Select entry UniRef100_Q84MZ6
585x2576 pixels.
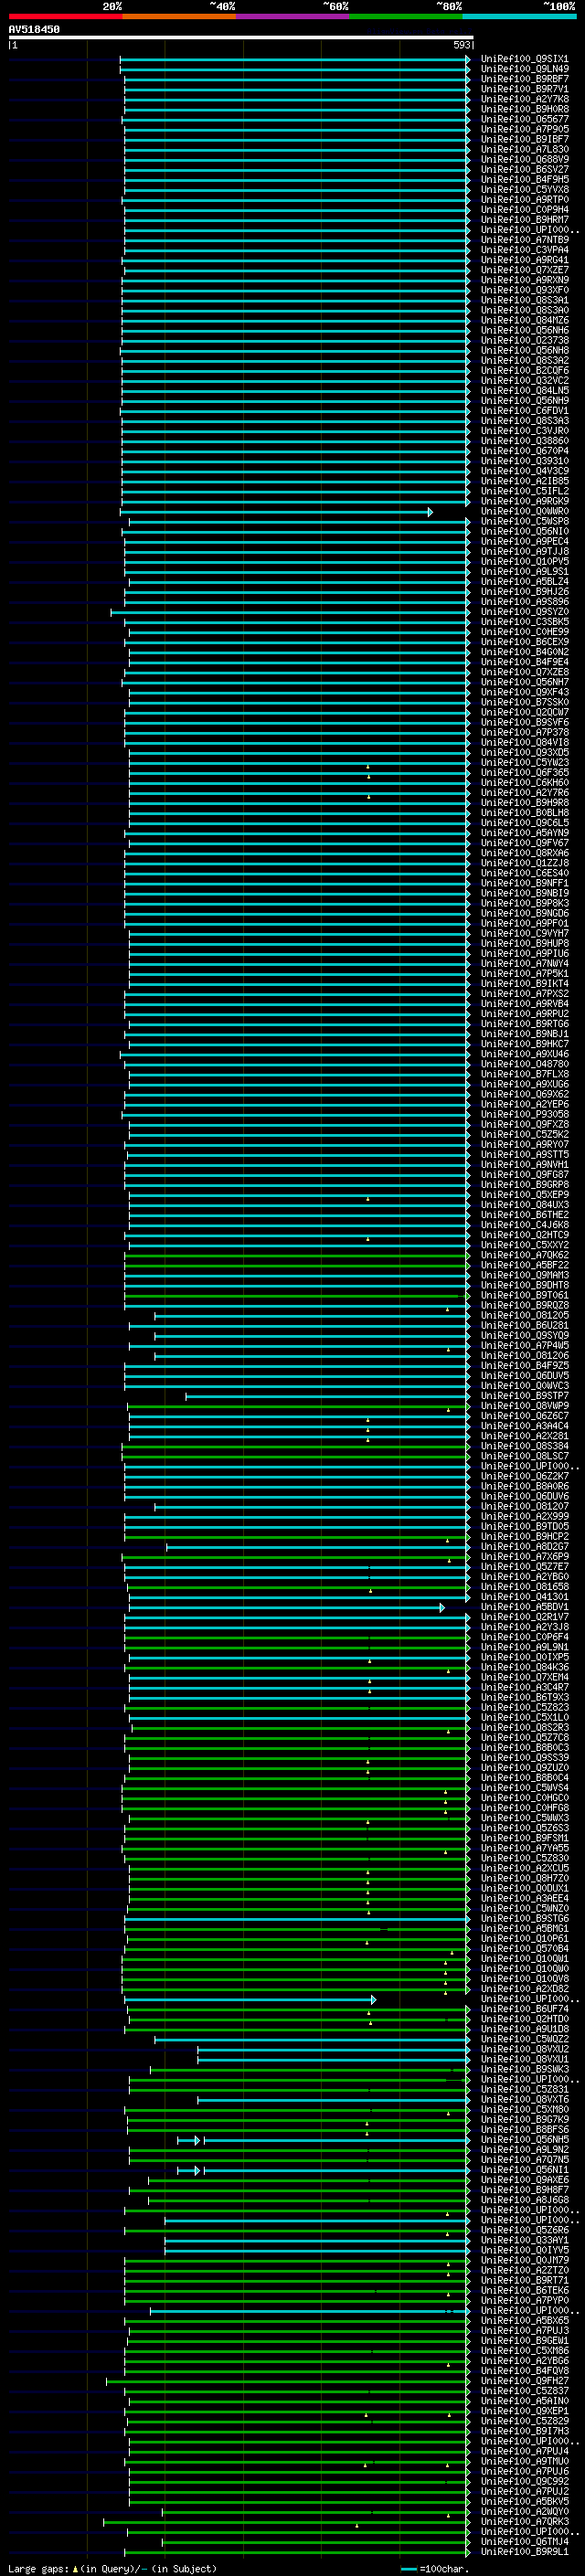524,320
